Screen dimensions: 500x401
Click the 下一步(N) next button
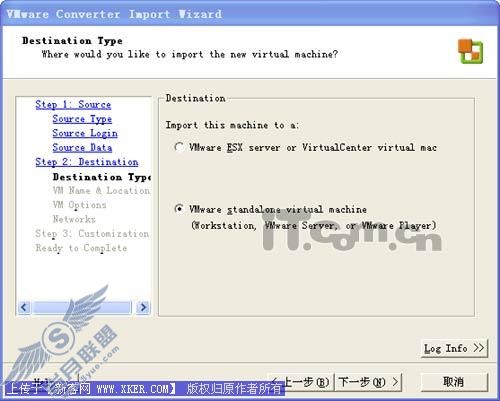(368, 382)
